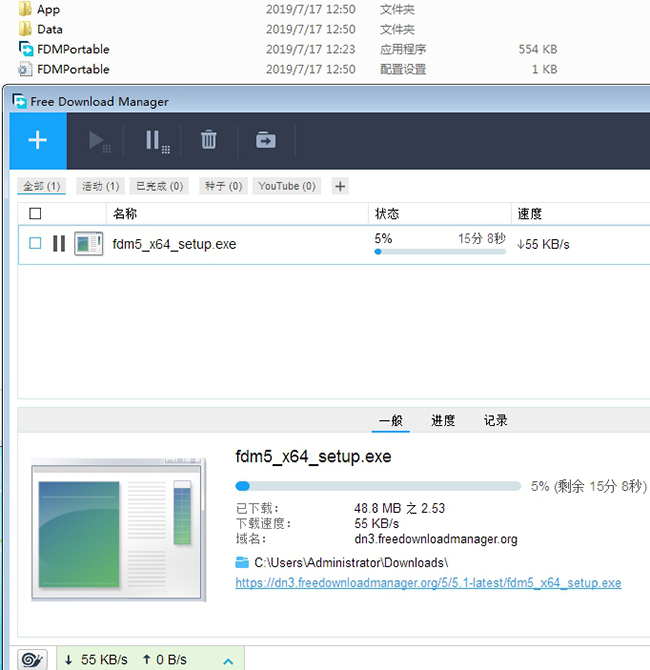Click the trash delete icon in toolbar
The width and height of the screenshot is (650, 670).
(208, 141)
